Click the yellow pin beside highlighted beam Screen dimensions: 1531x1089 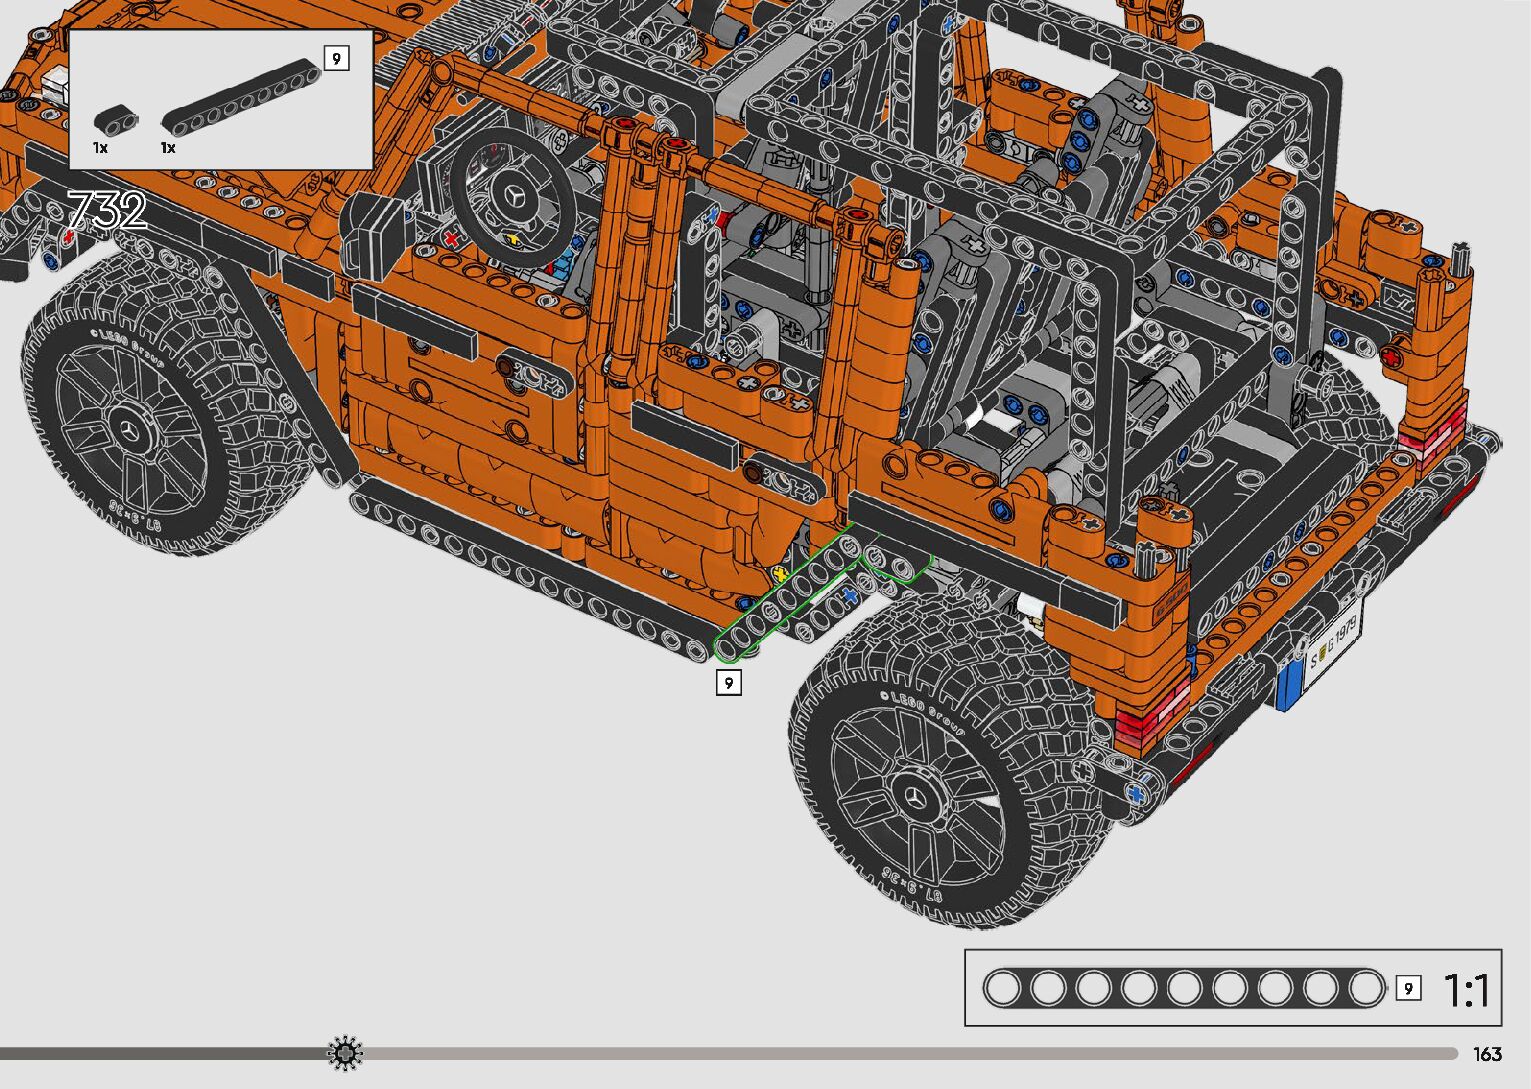779,574
